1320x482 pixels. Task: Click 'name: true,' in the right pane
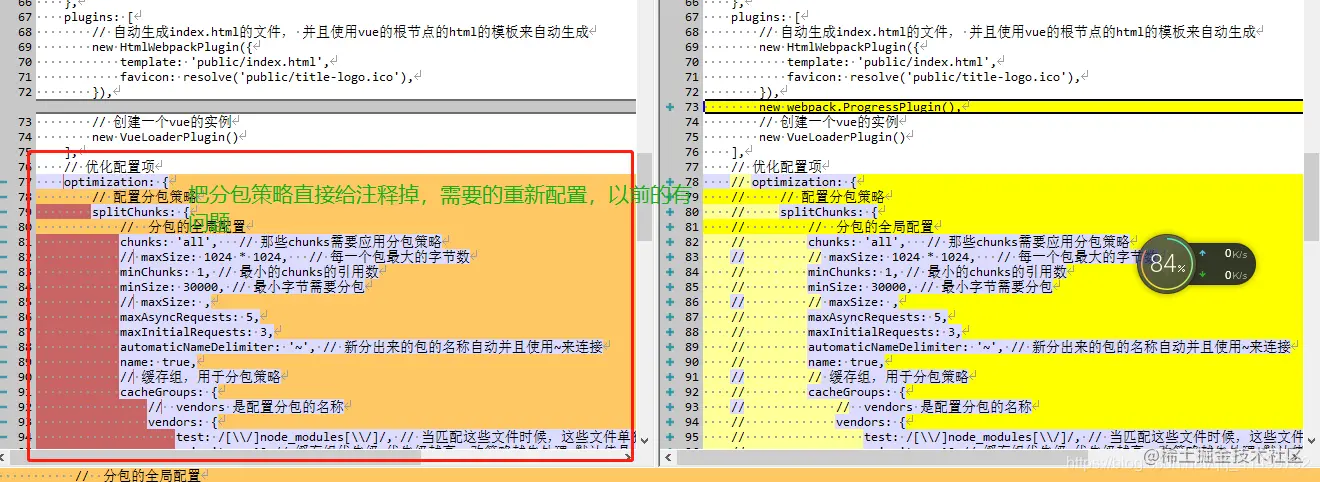pyautogui.click(x=846, y=362)
